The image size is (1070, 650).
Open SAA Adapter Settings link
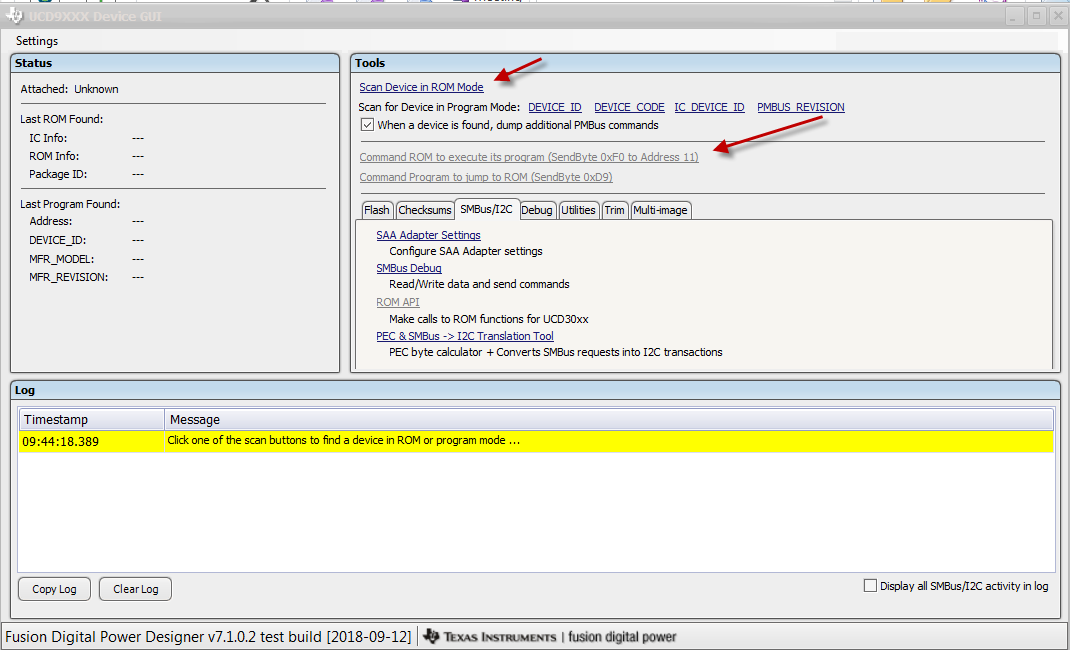tap(428, 235)
